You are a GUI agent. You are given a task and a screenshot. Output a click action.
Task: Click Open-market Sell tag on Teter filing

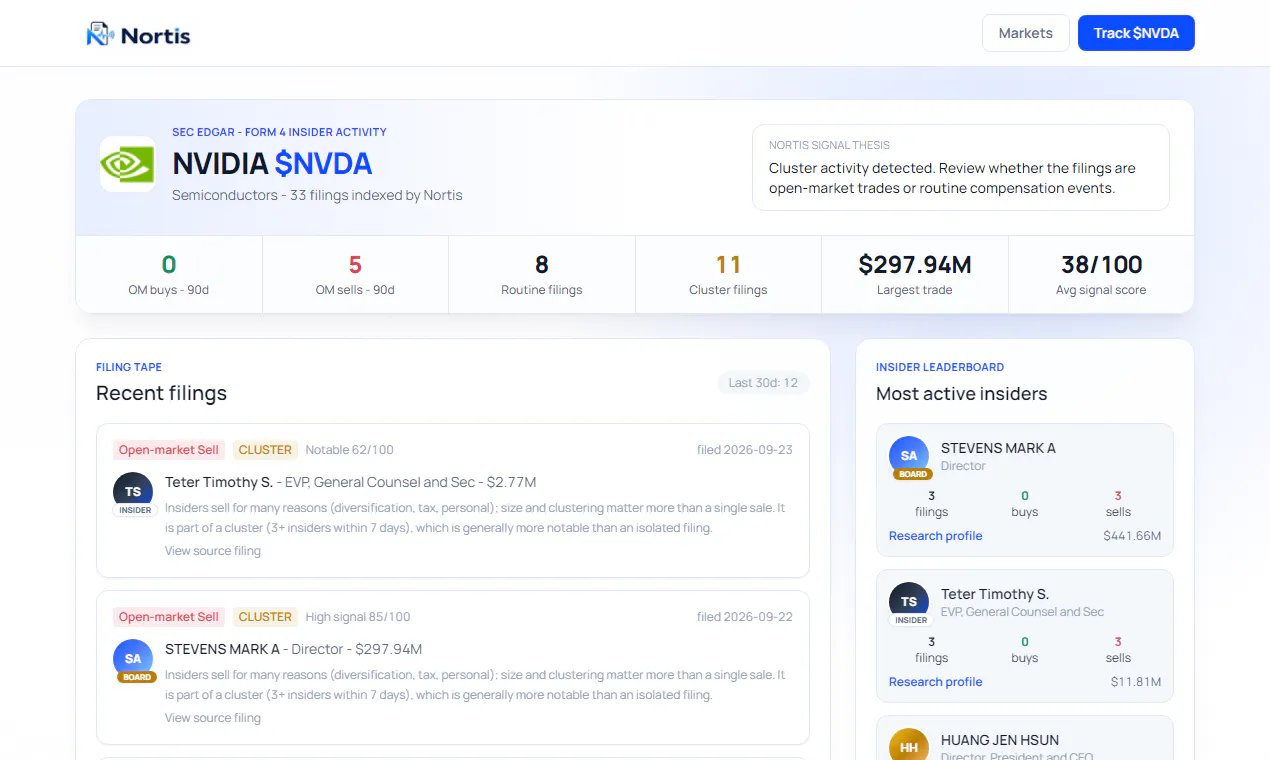coord(169,450)
